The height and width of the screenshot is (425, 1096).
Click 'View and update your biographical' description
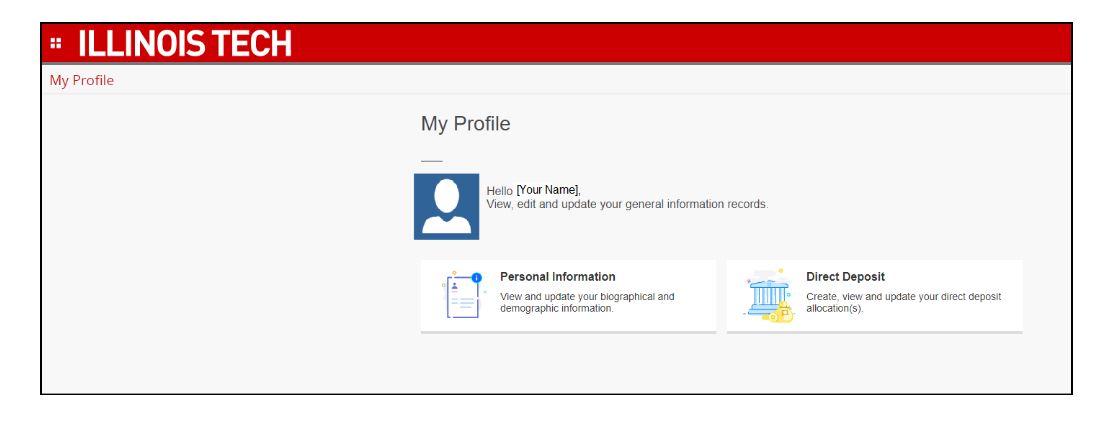pos(587,302)
